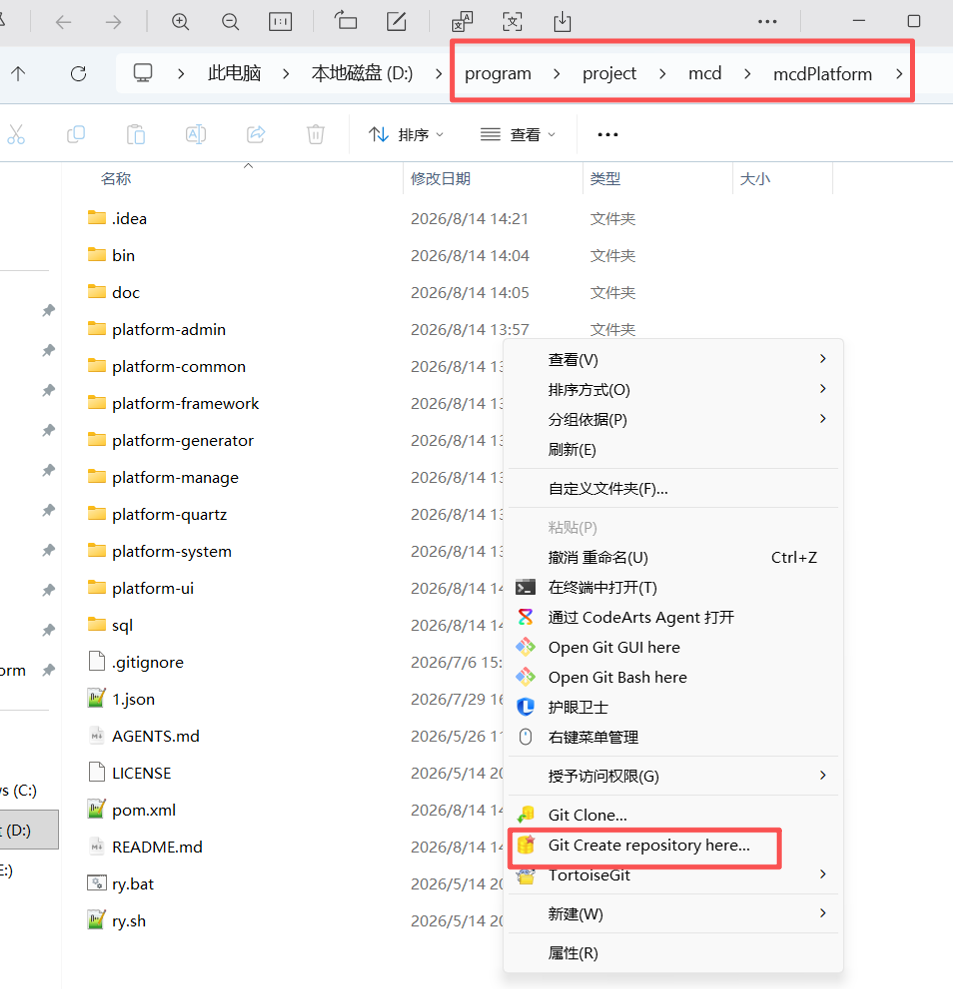953x989 pixels.
Task: Expand chevron after mcd breadcrumb
Action: 747,74
